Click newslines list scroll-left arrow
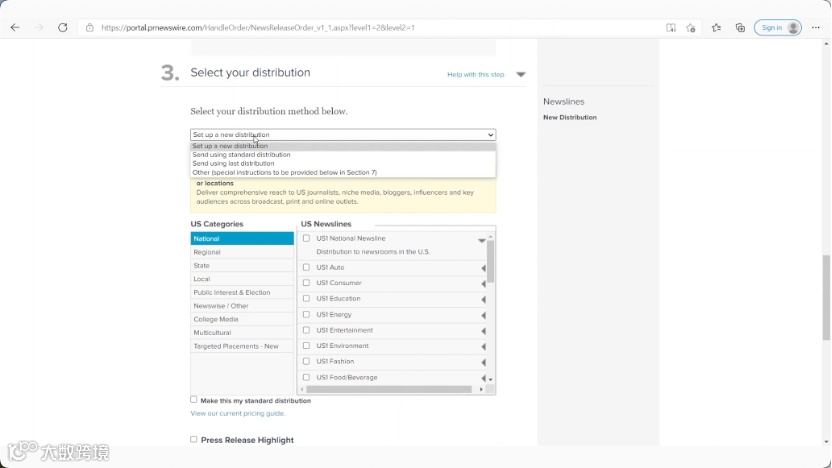832x468 pixels. click(302, 389)
